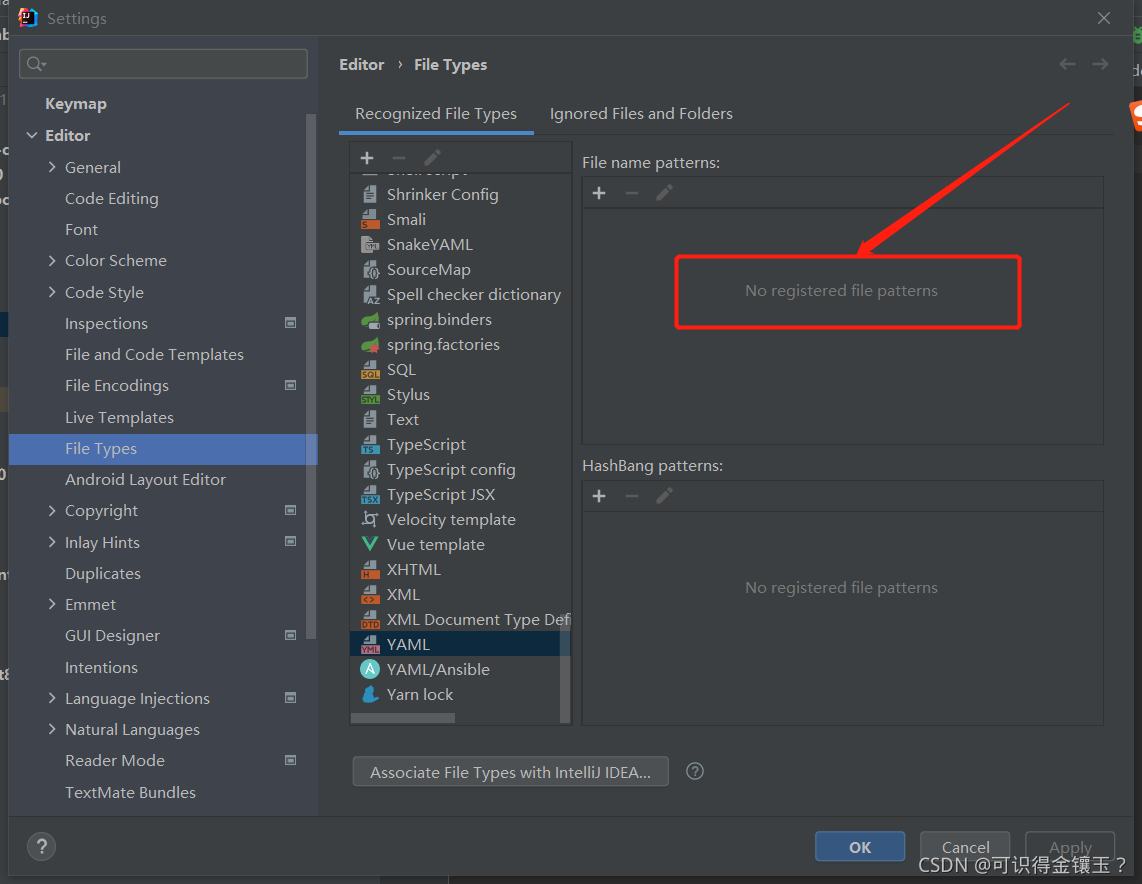Remove selected file type with minus icon
The image size is (1142, 884).
(x=399, y=158)
